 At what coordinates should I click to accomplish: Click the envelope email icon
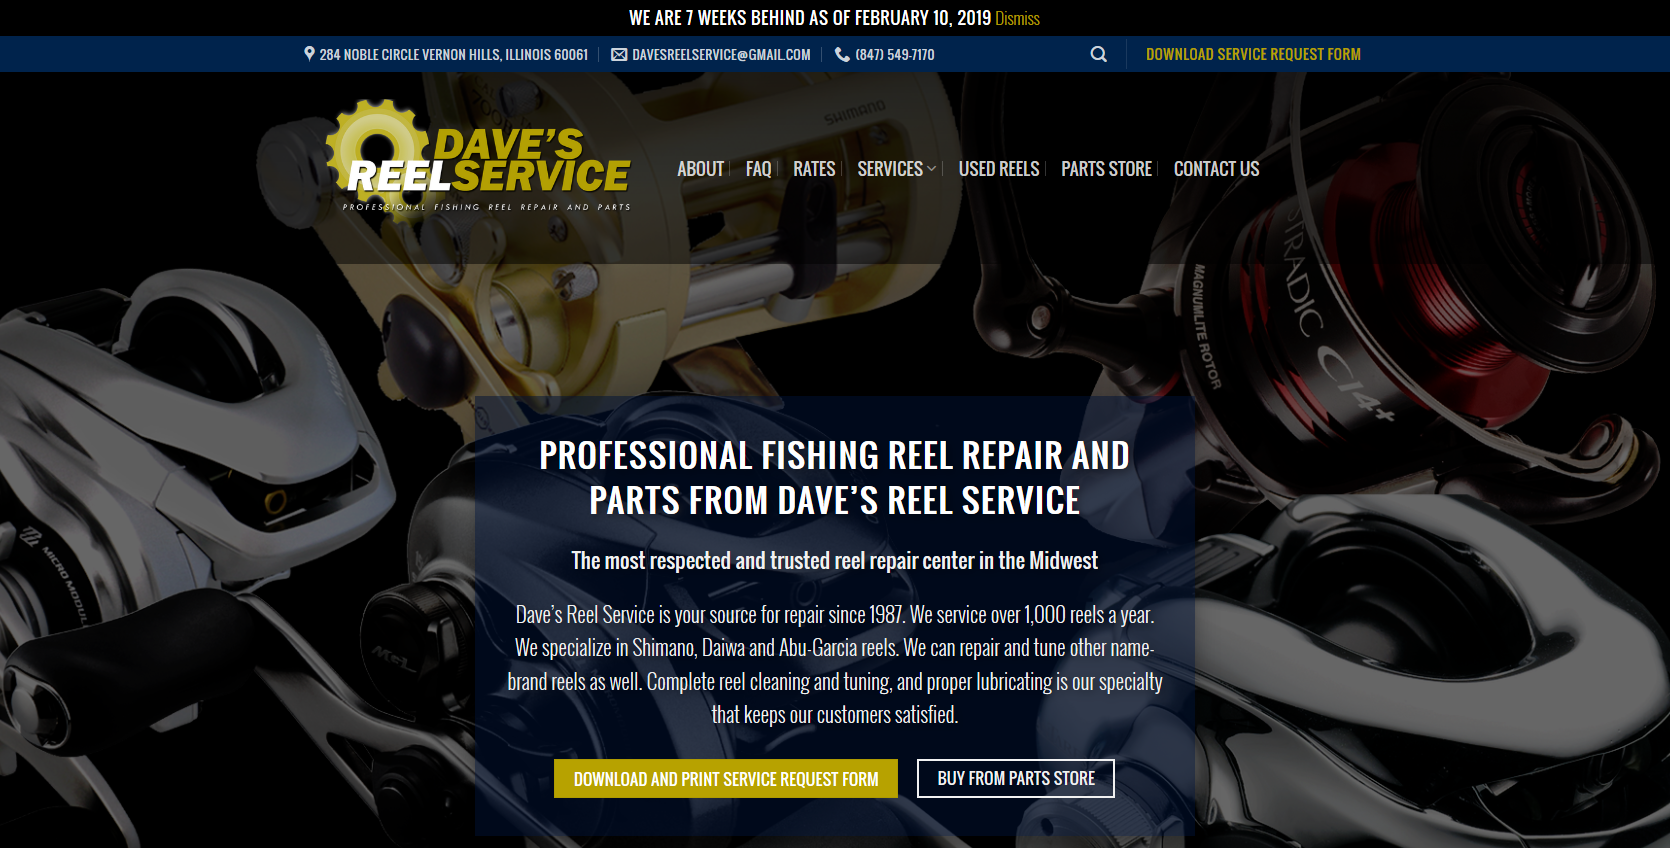pyautogui.click(x=619, y=54)
